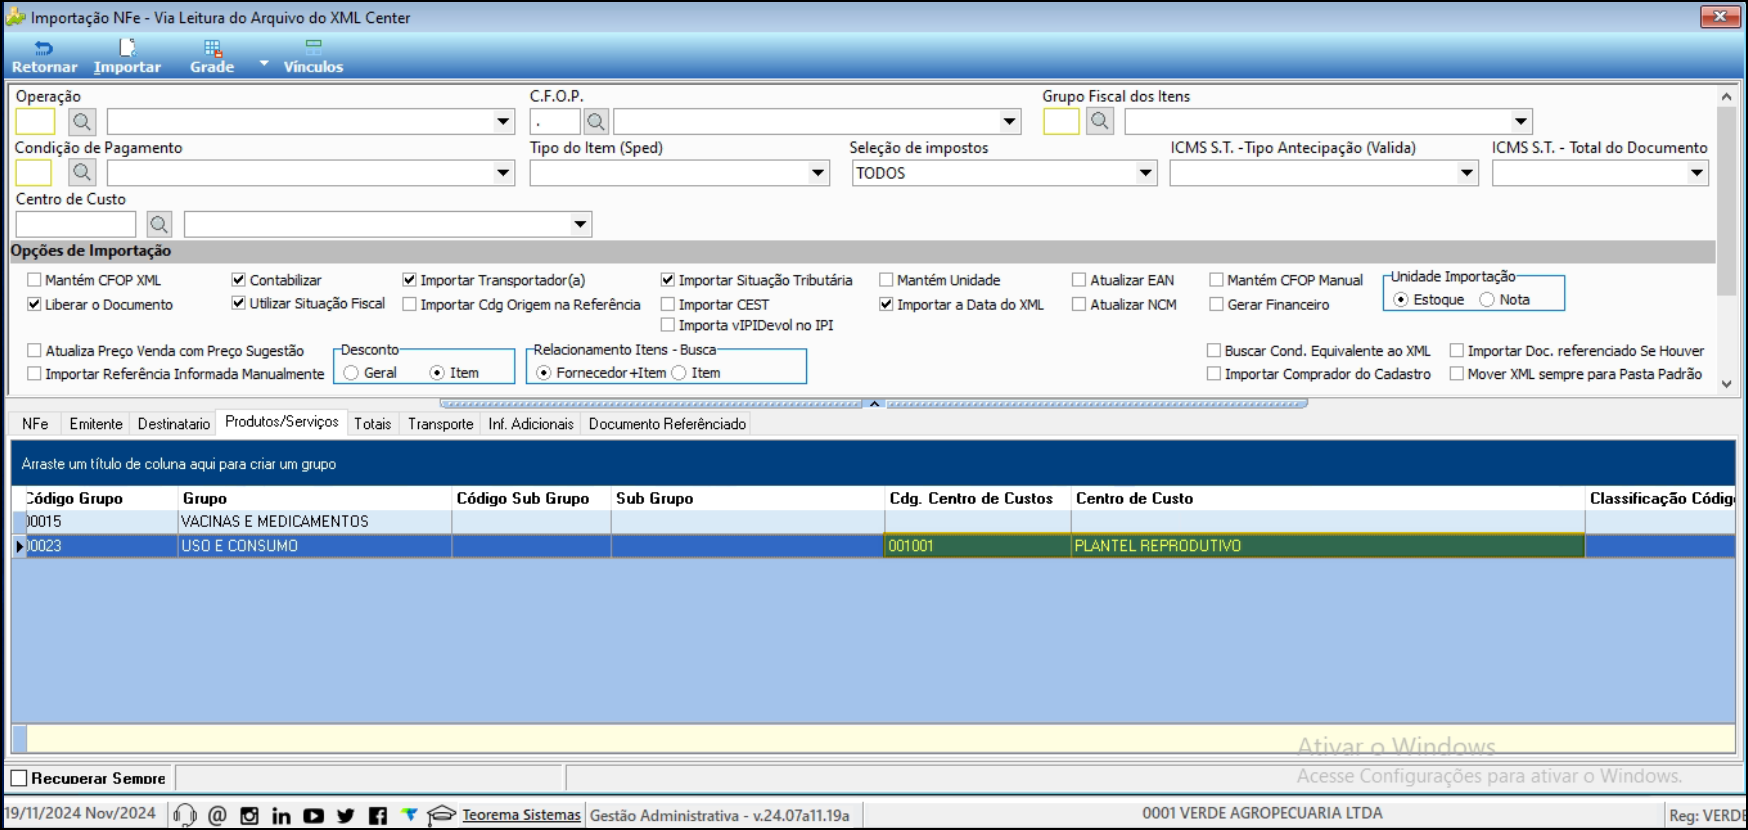Click the PLANTEL REPRODUTIVO cell
Screen dimensions: 1748x830
pos(1328,546)
